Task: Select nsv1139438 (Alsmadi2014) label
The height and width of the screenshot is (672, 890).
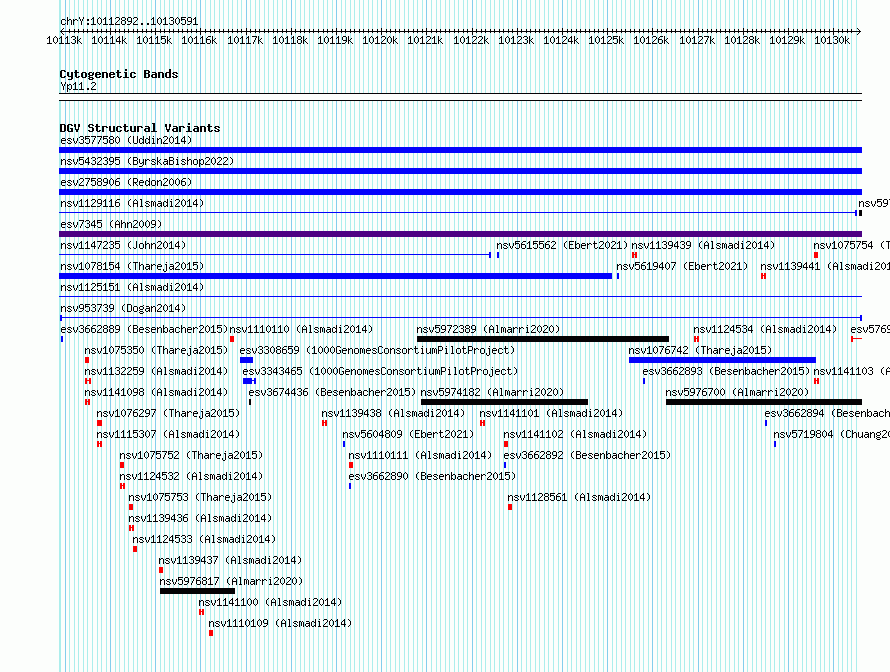Action: pos(393,413)
